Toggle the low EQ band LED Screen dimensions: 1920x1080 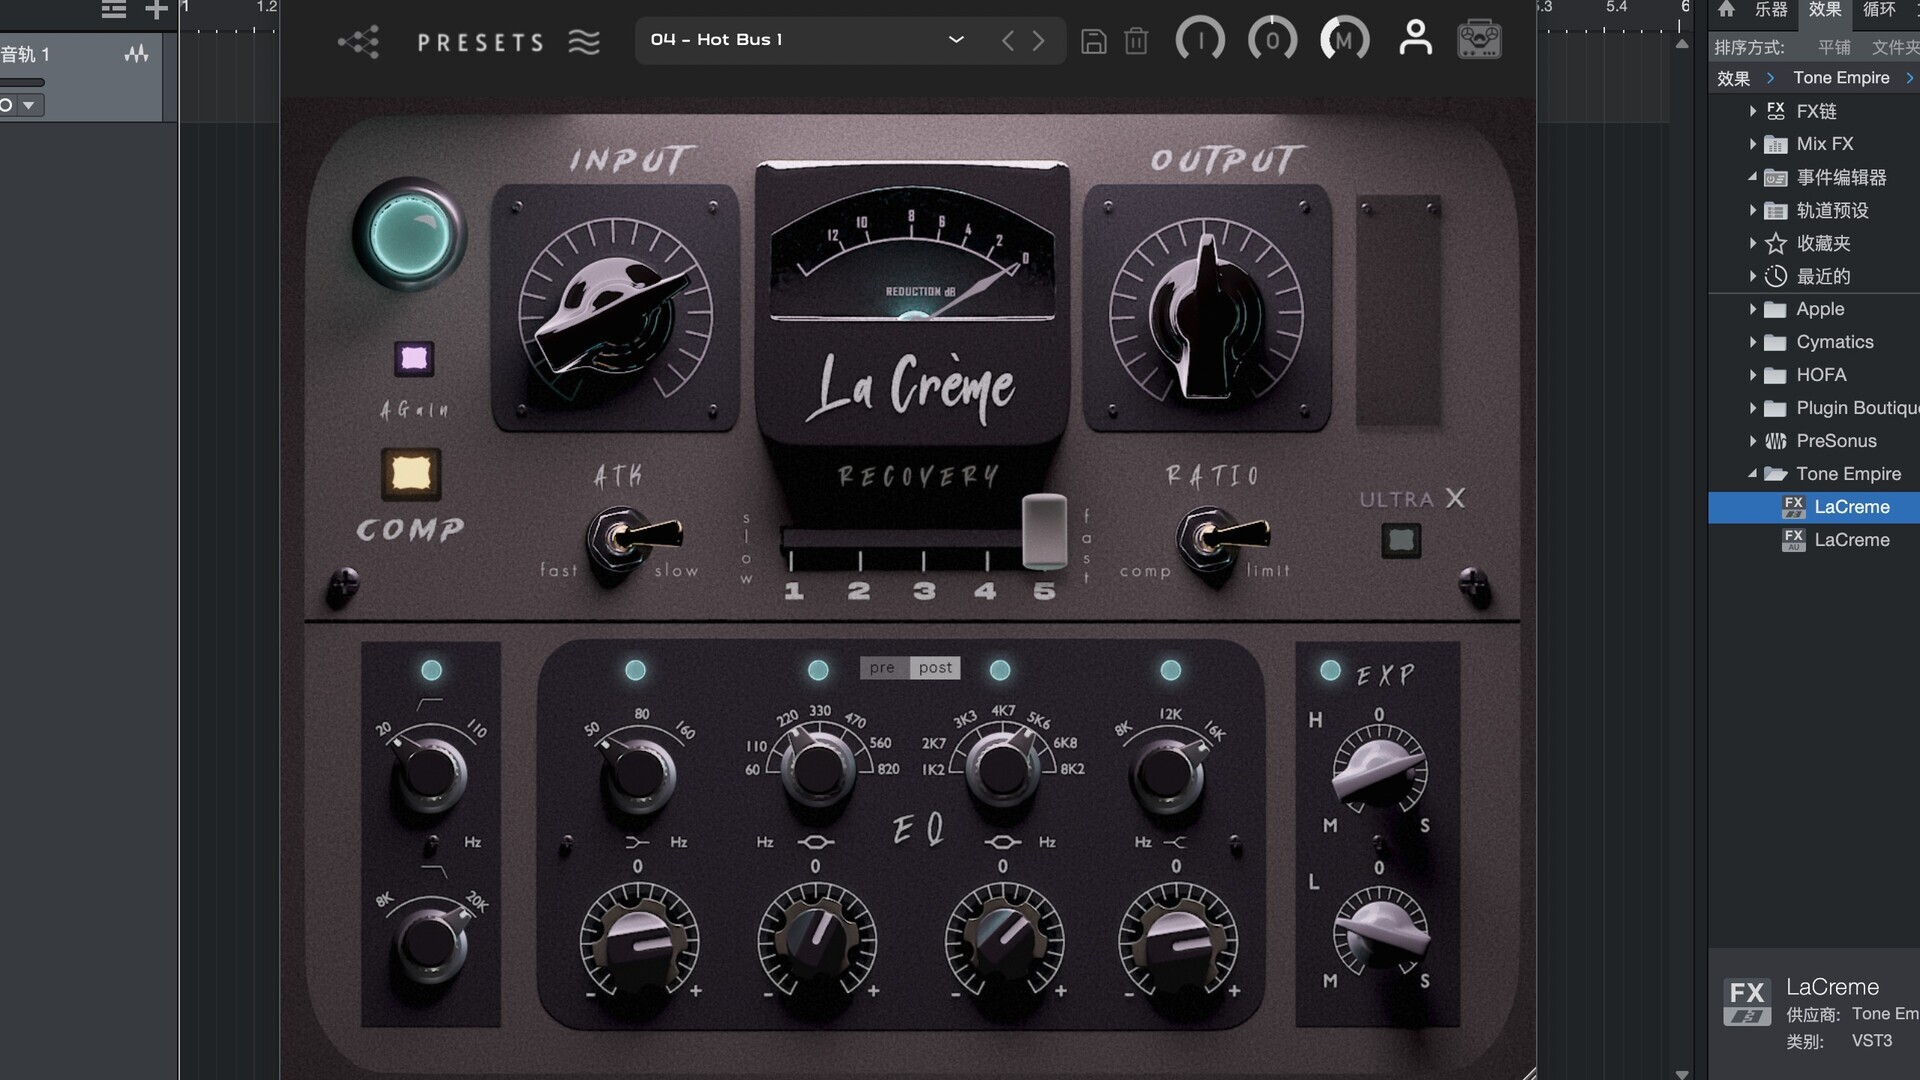pos(635,670)
